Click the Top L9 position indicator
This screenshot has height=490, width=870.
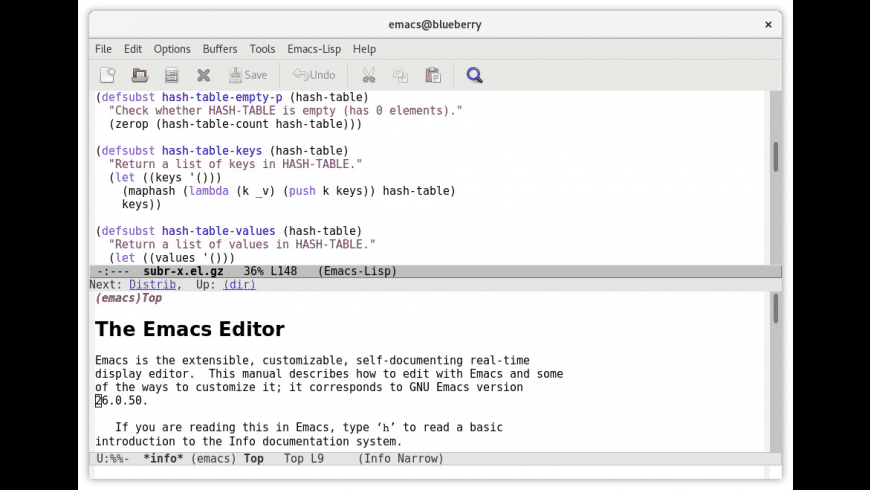(x=304, y=459)
